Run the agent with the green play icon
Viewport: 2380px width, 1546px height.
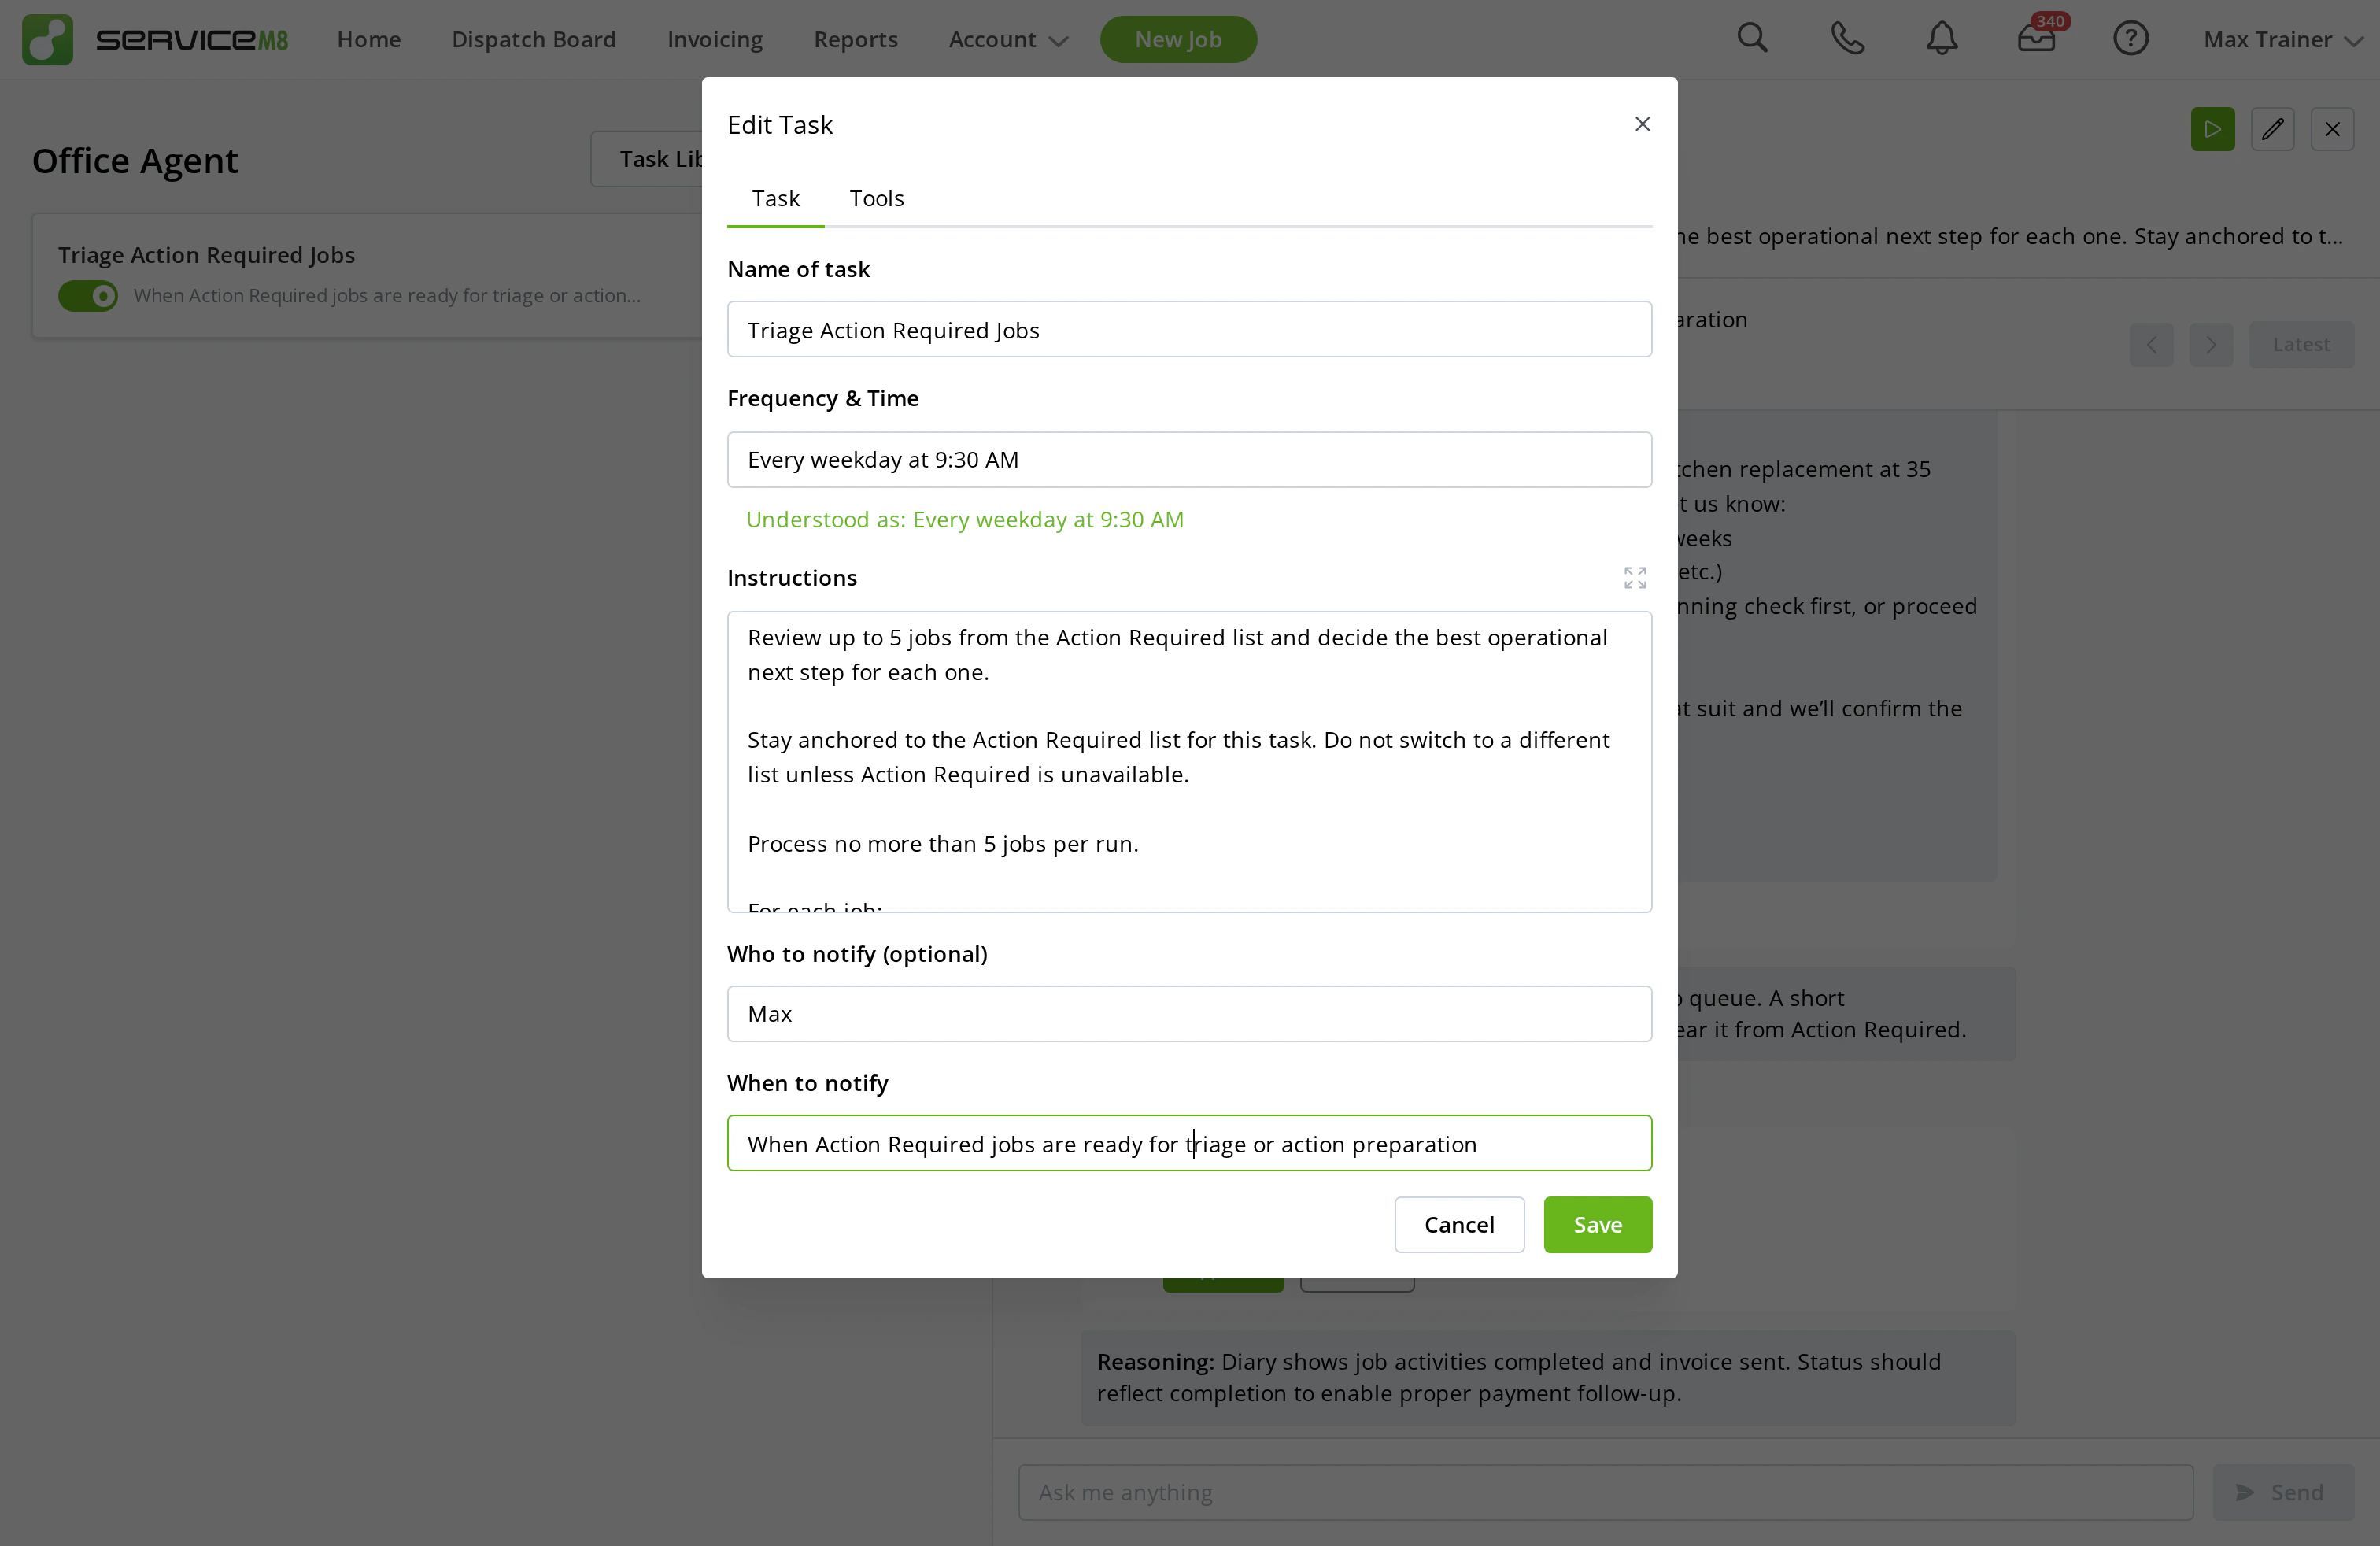point(2212,129)
